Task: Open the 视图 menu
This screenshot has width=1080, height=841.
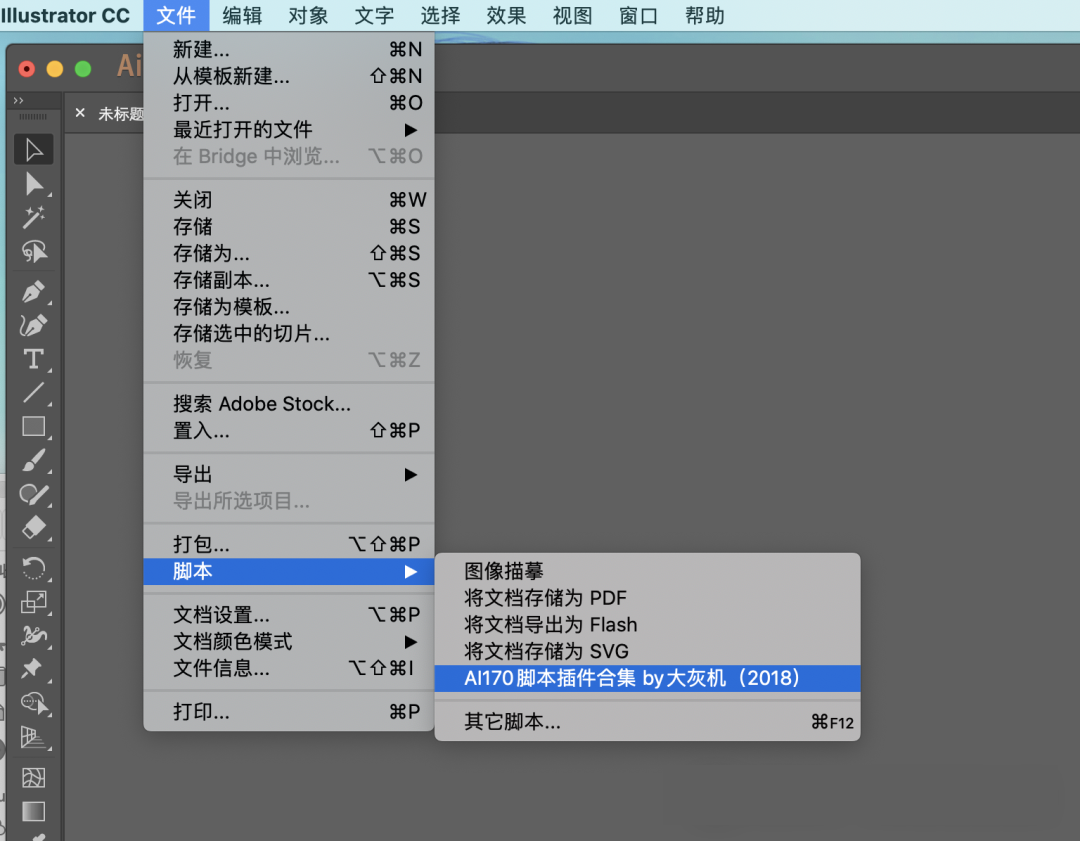Action: tap(572, 15)
